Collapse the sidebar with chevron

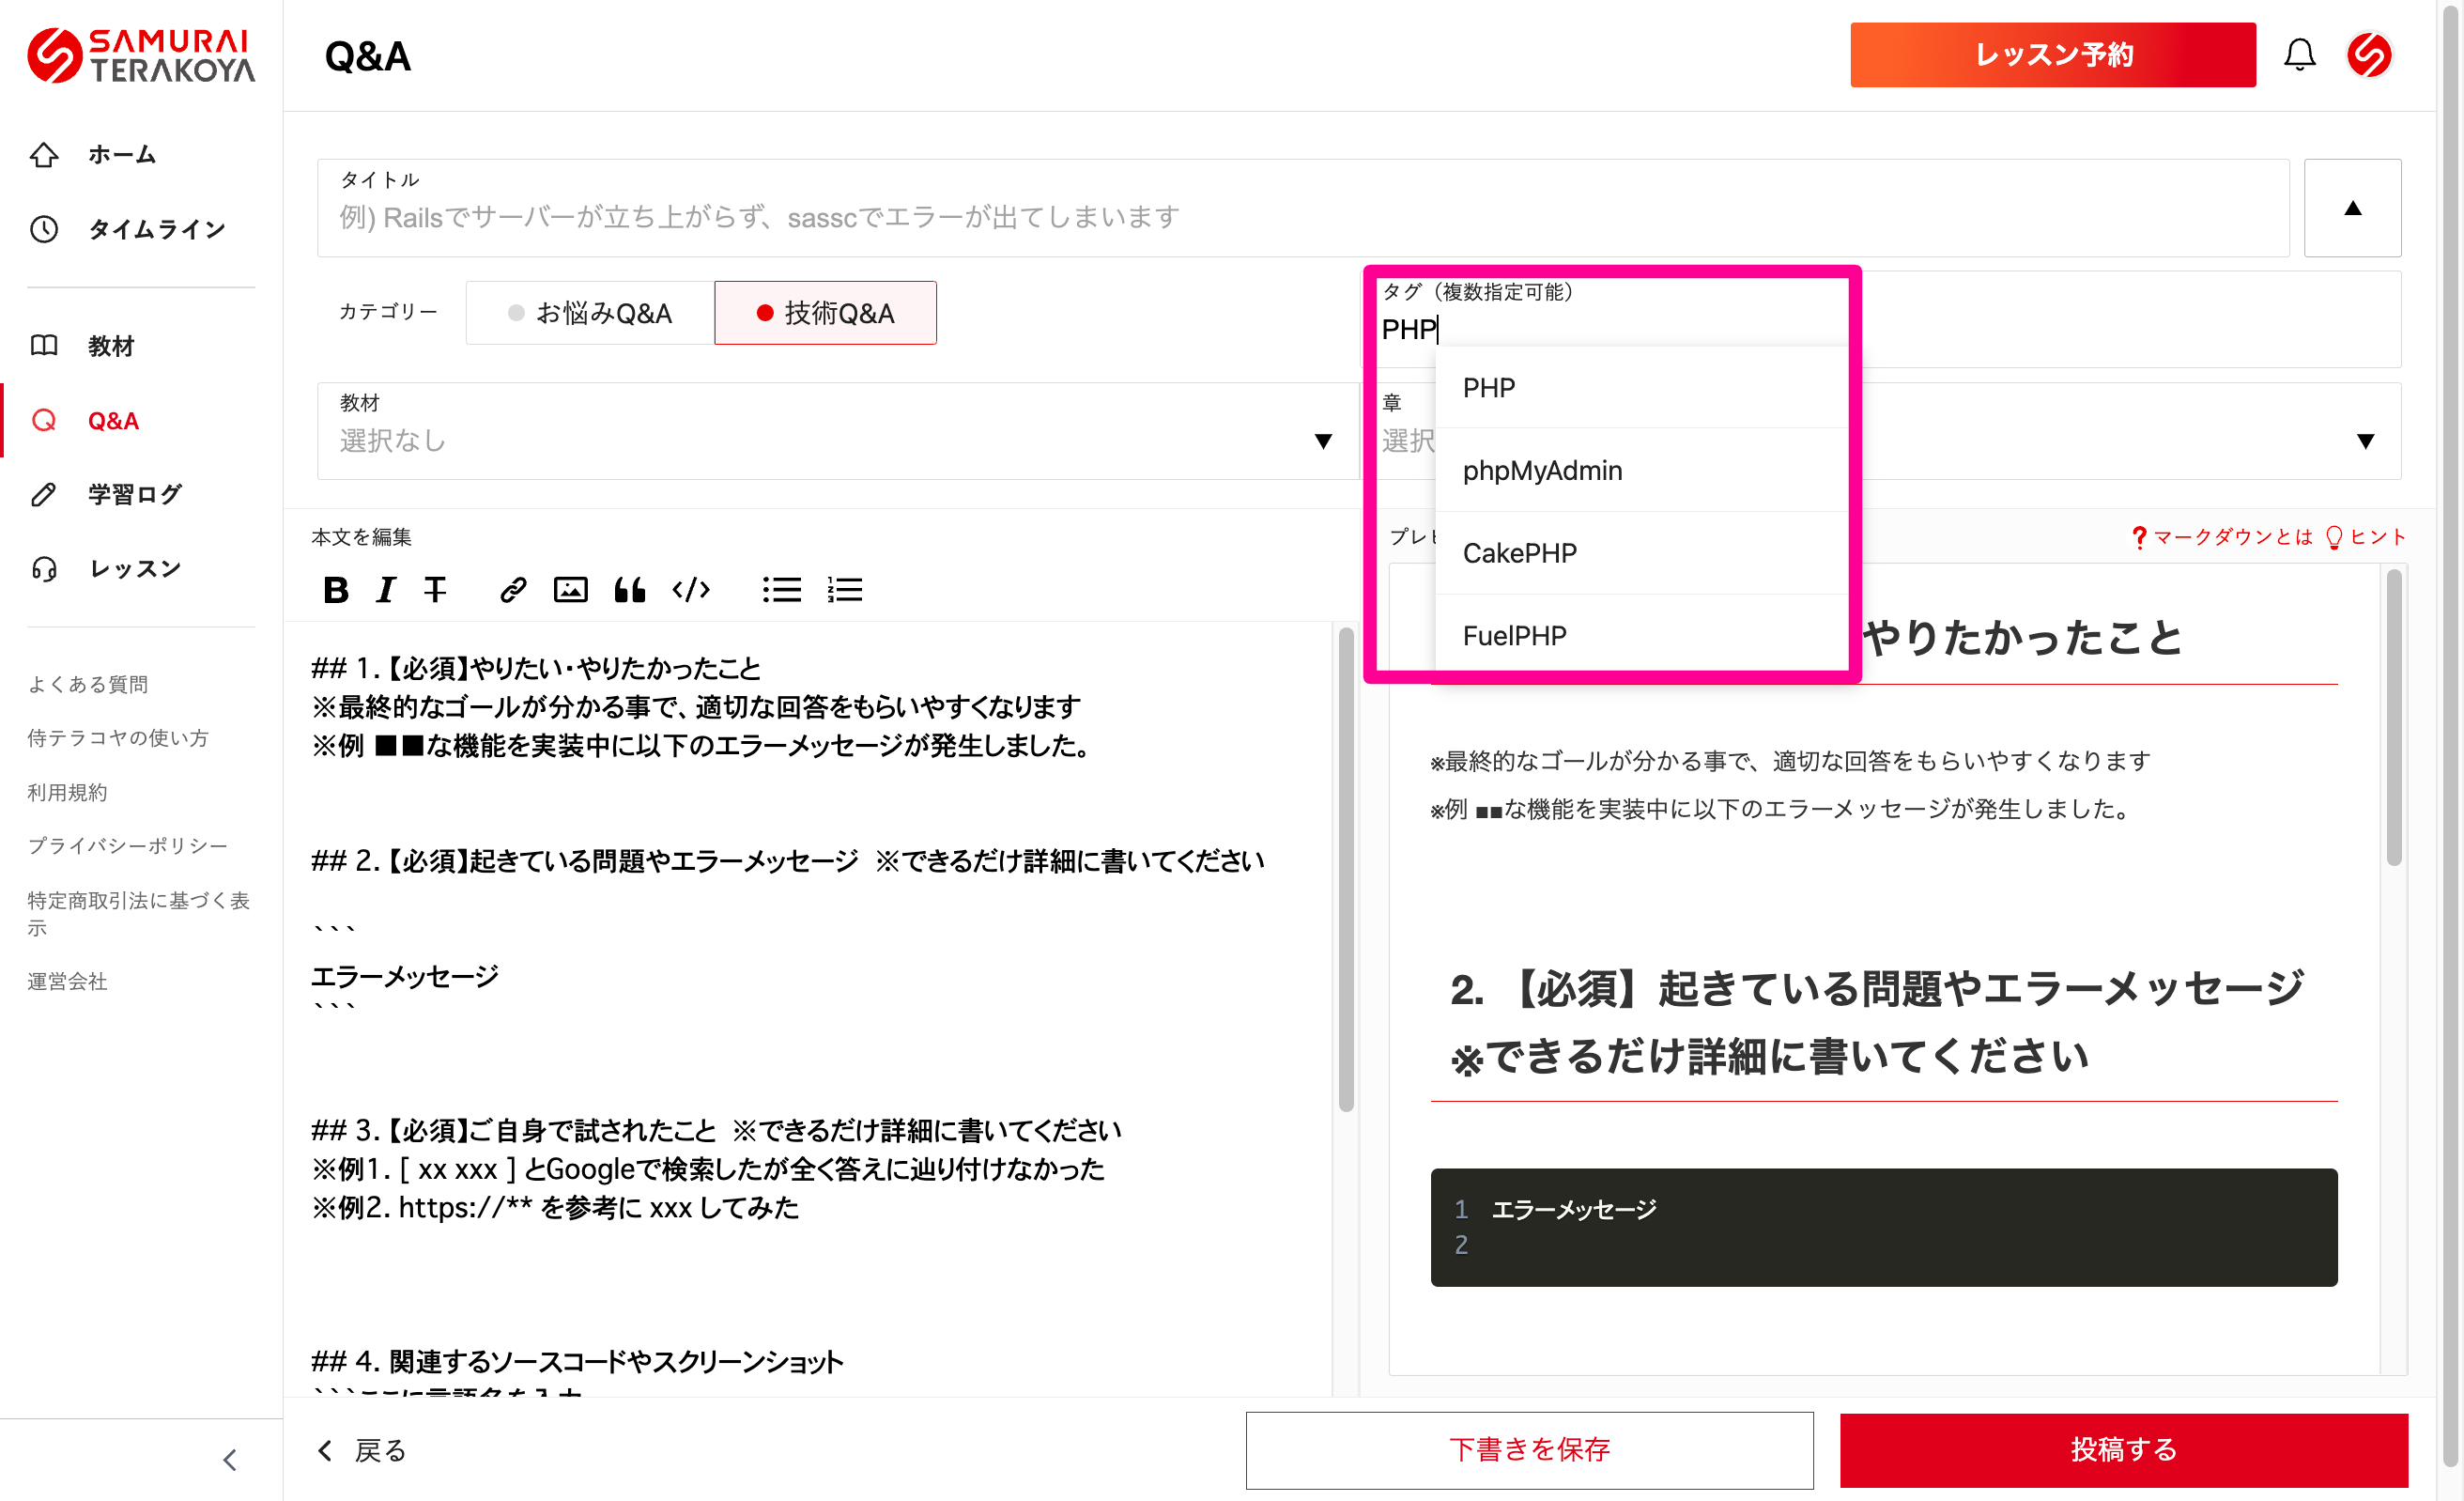tap(230, 1459)
